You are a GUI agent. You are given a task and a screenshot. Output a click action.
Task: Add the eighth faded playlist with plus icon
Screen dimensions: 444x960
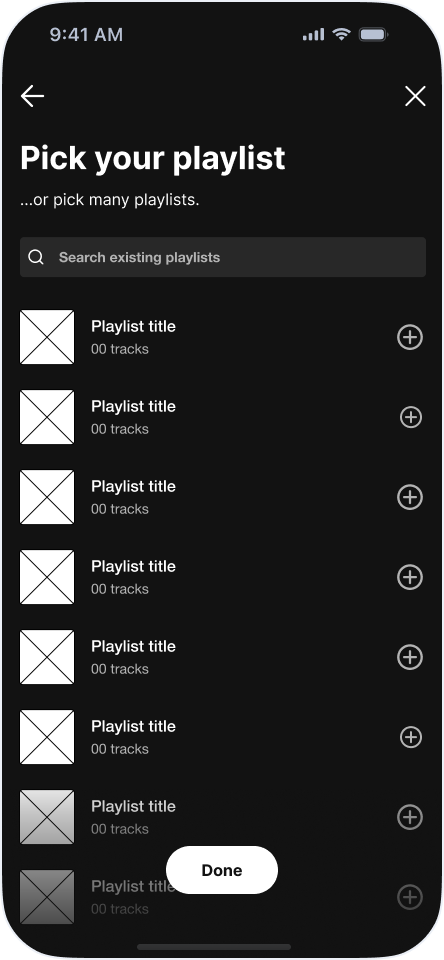(x=410, y=897)
